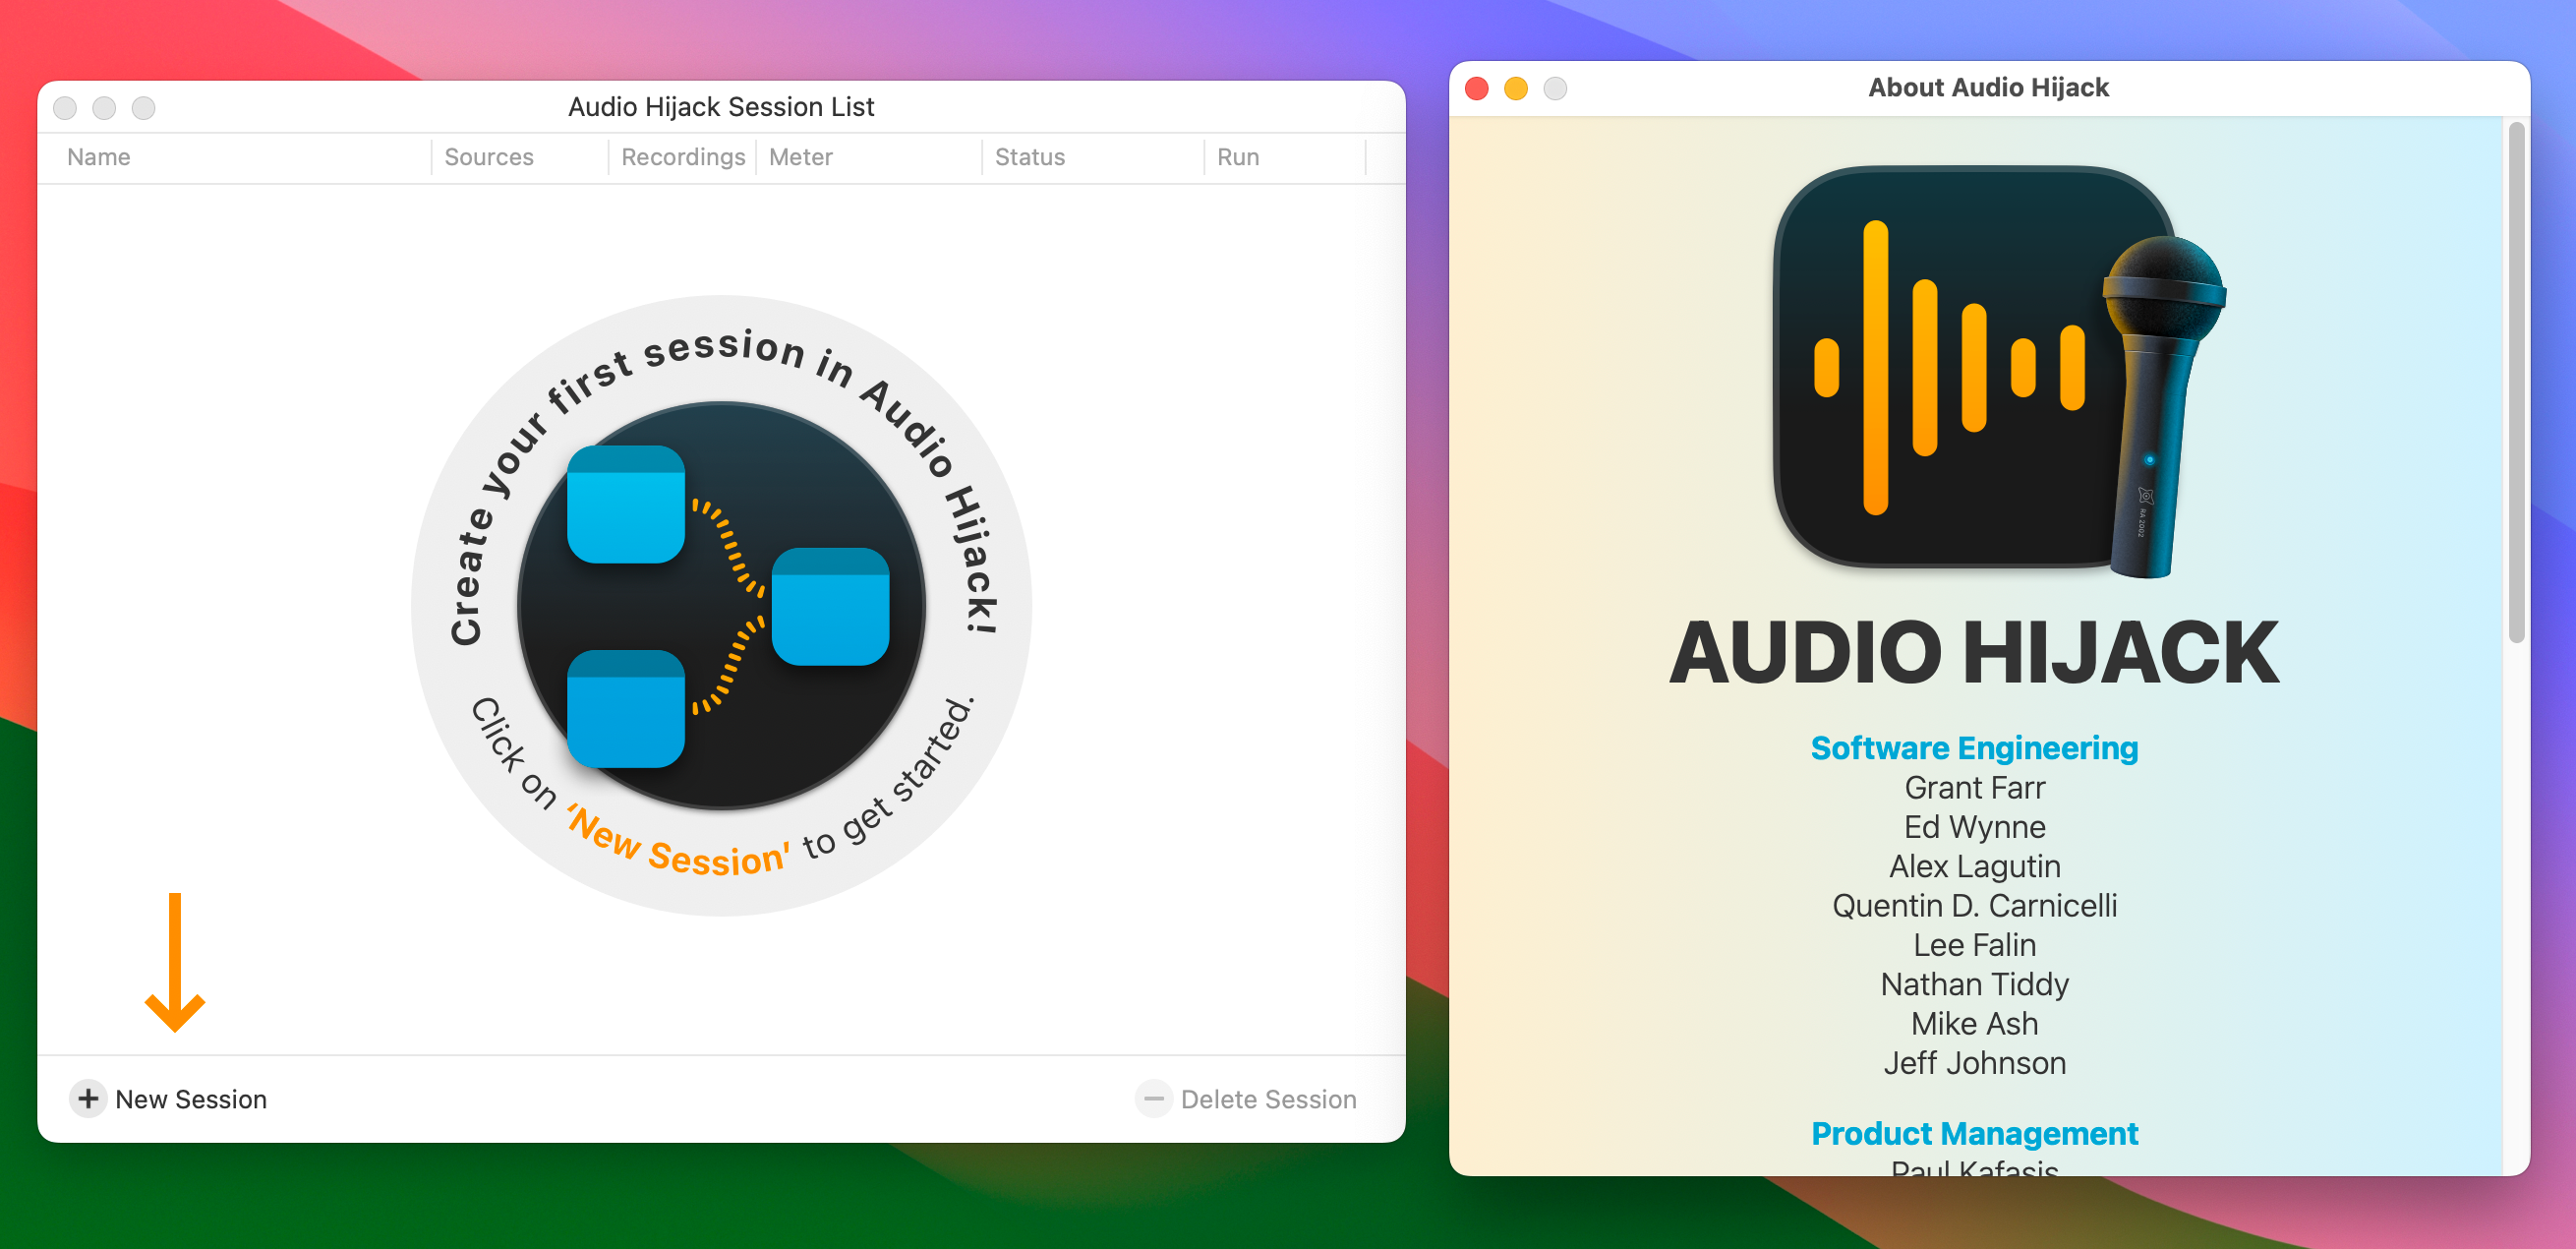
Task: Click the name 'Quentin D. Carnicelli'
Action: point(1974,905)
